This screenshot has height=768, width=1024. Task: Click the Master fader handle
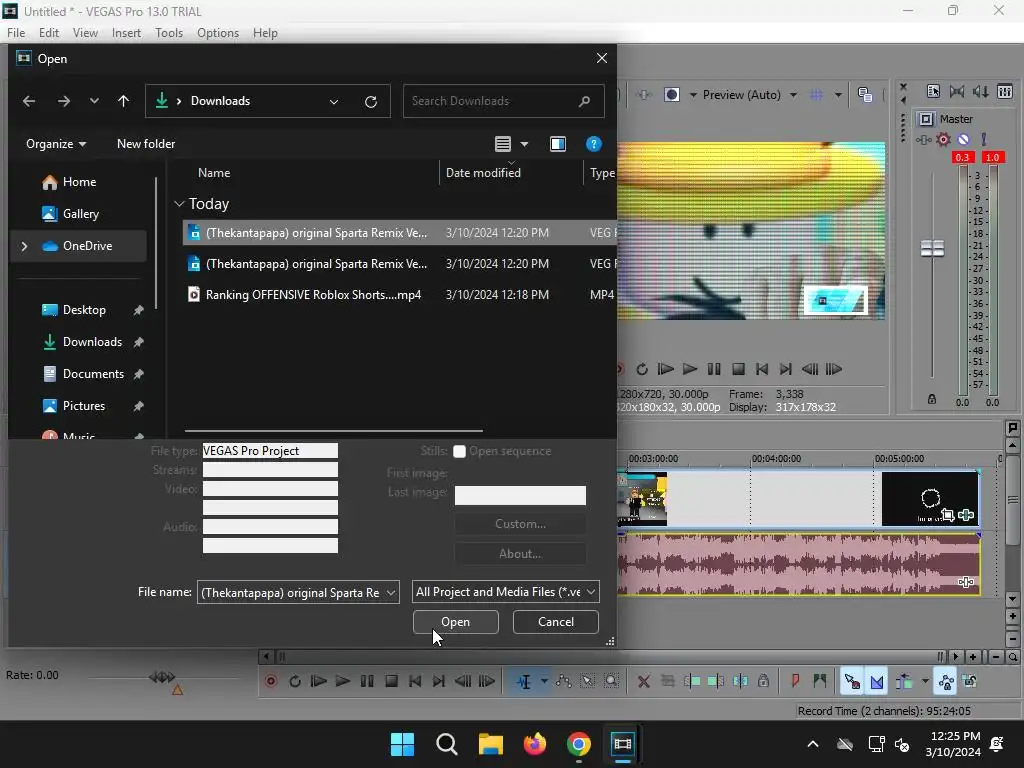point(932,248)
